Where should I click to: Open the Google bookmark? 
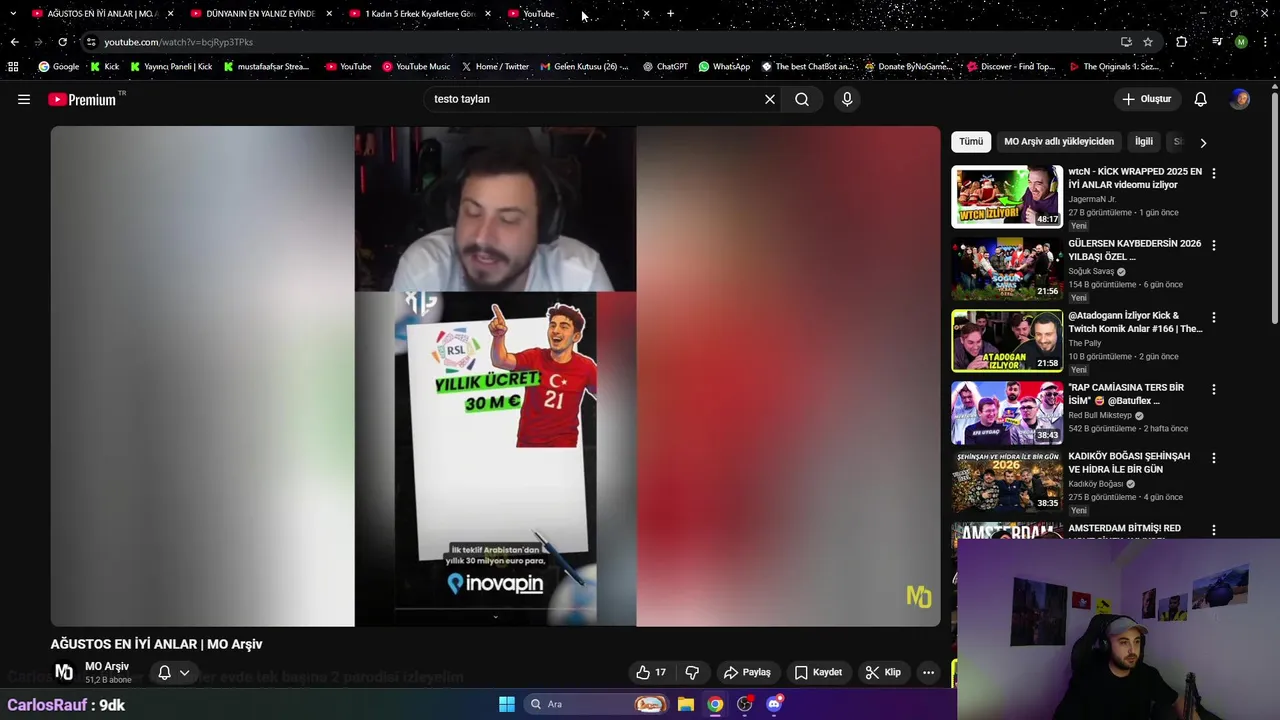(x=58, y=67)
